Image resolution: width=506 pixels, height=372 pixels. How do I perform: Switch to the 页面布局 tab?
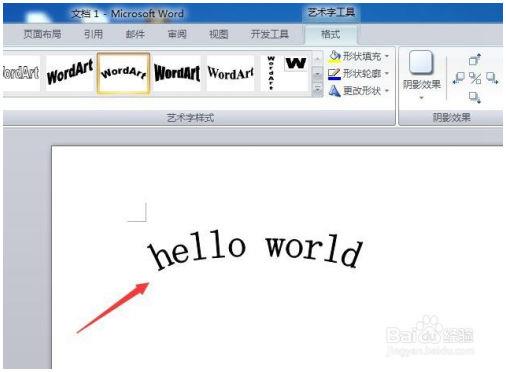point(42,34)
